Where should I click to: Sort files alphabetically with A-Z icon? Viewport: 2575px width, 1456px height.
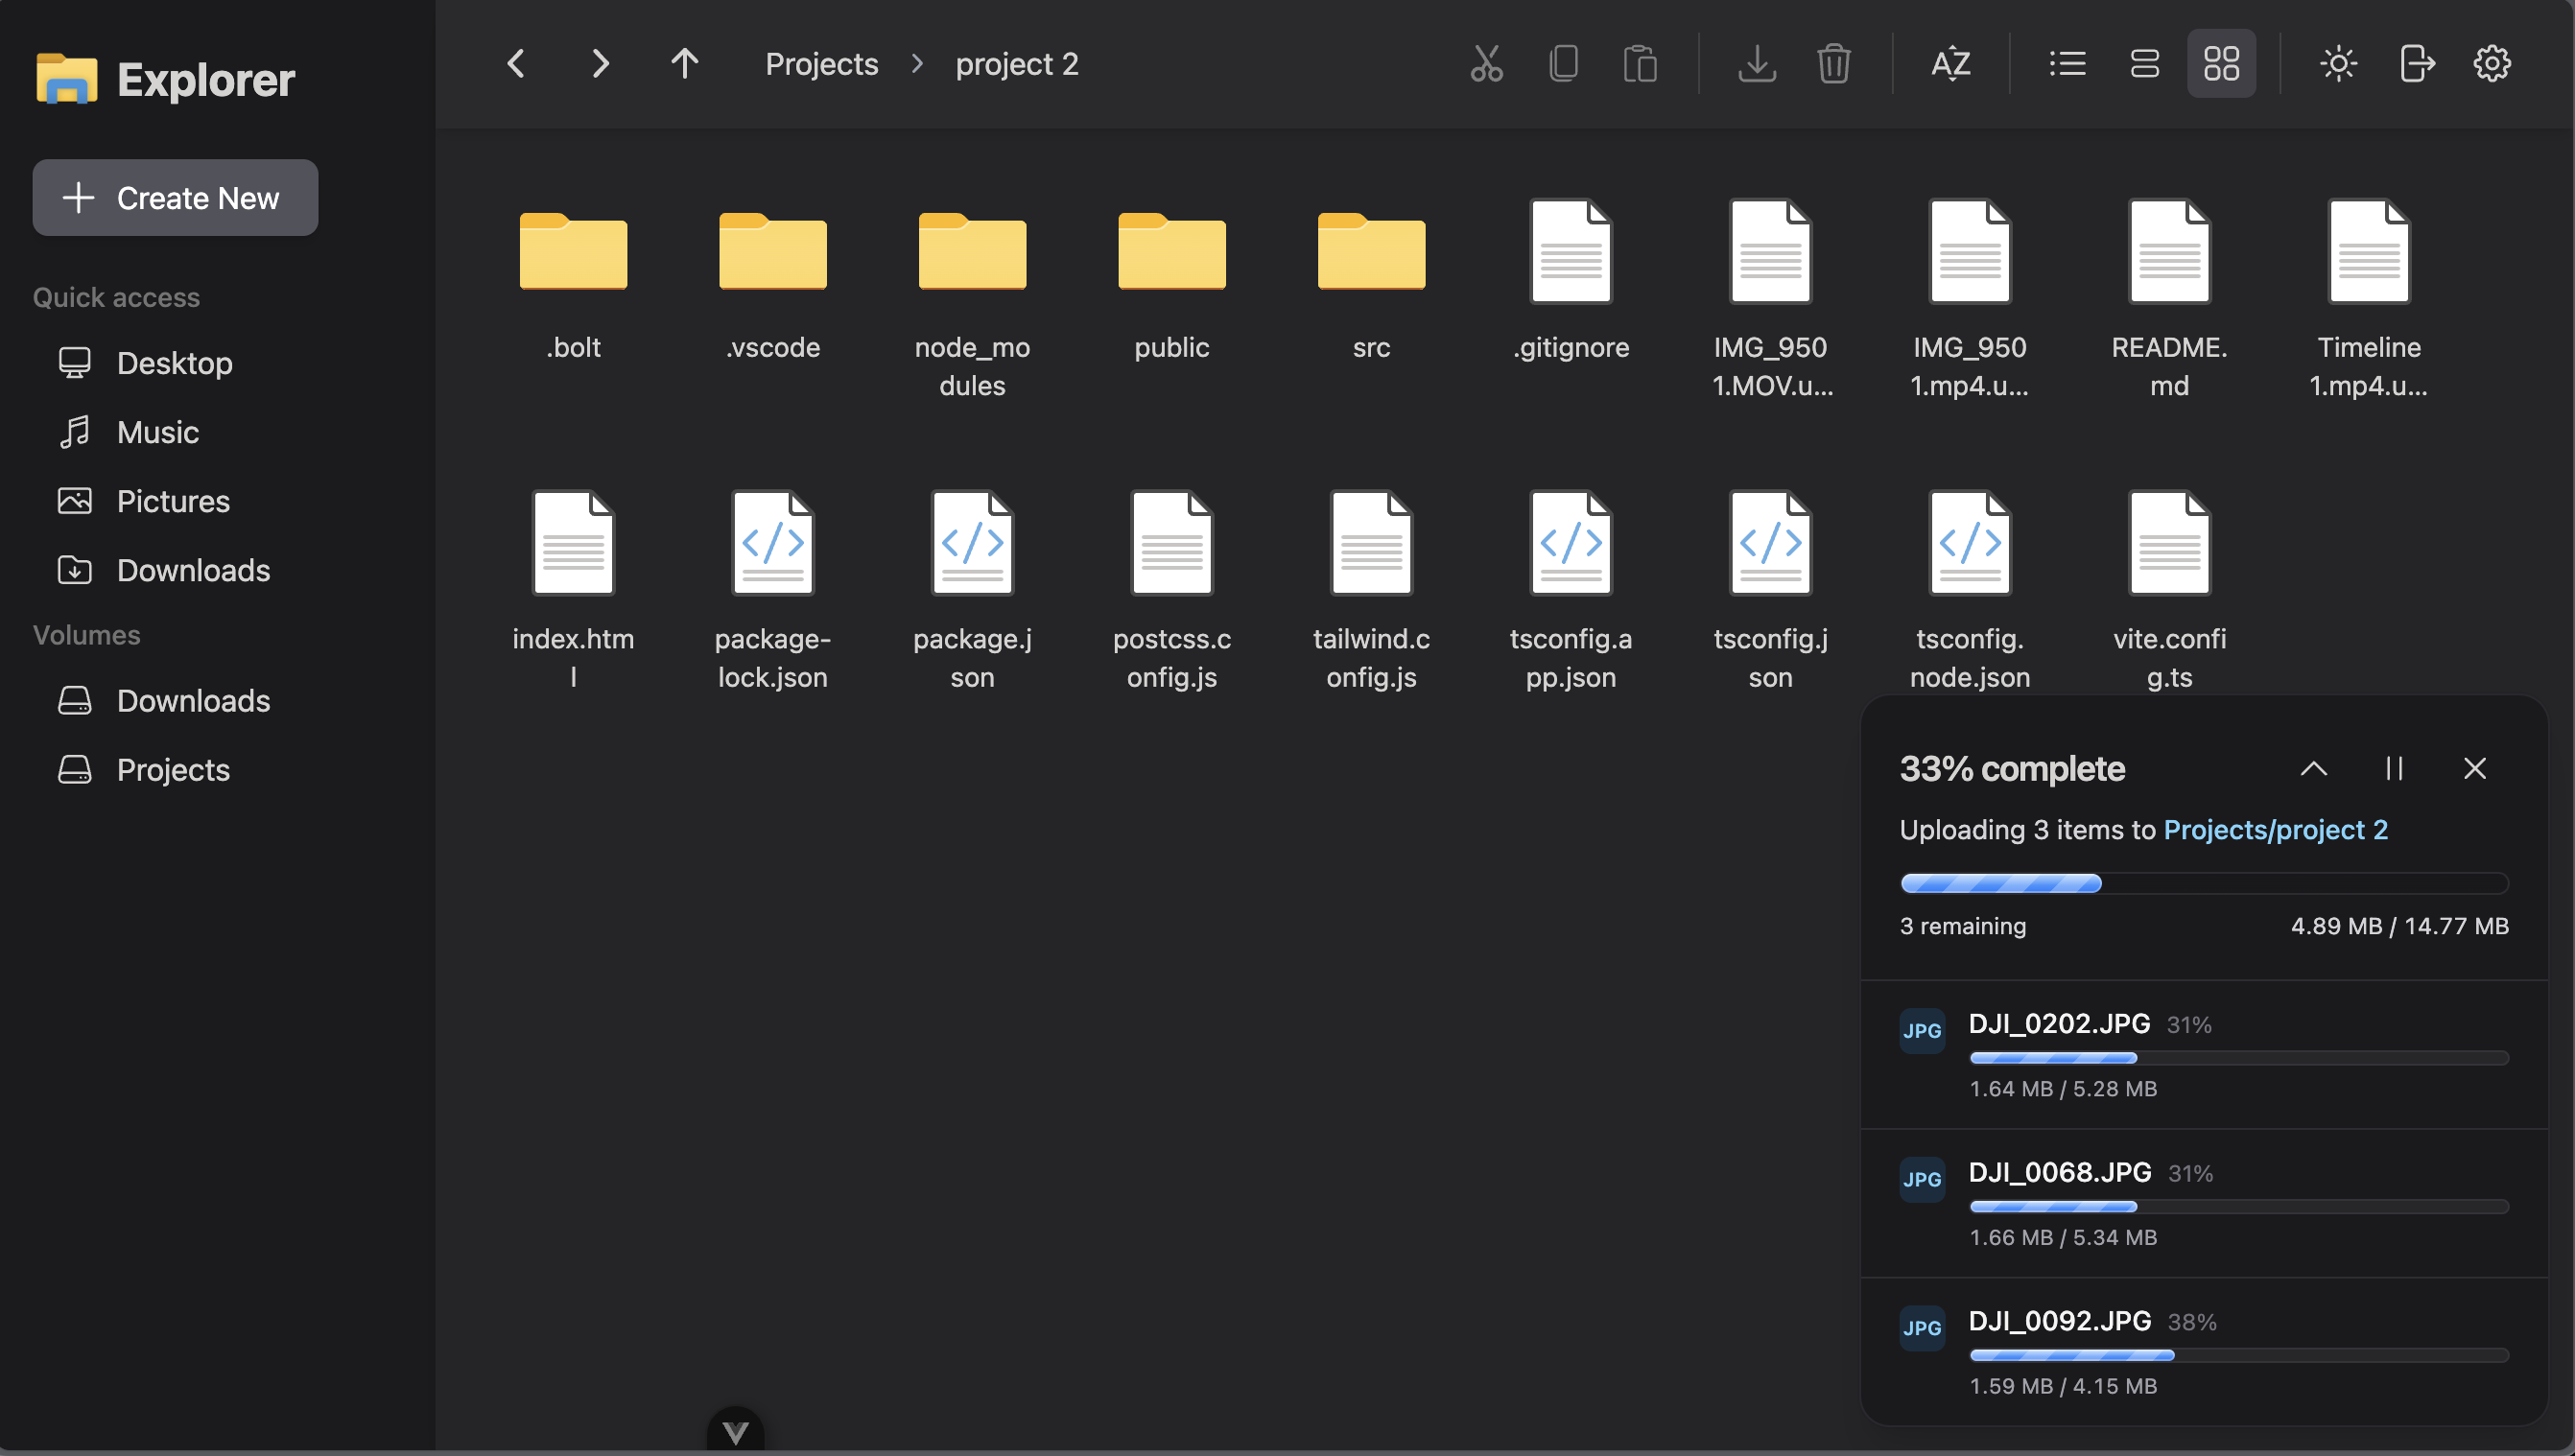pos(1950,63)
